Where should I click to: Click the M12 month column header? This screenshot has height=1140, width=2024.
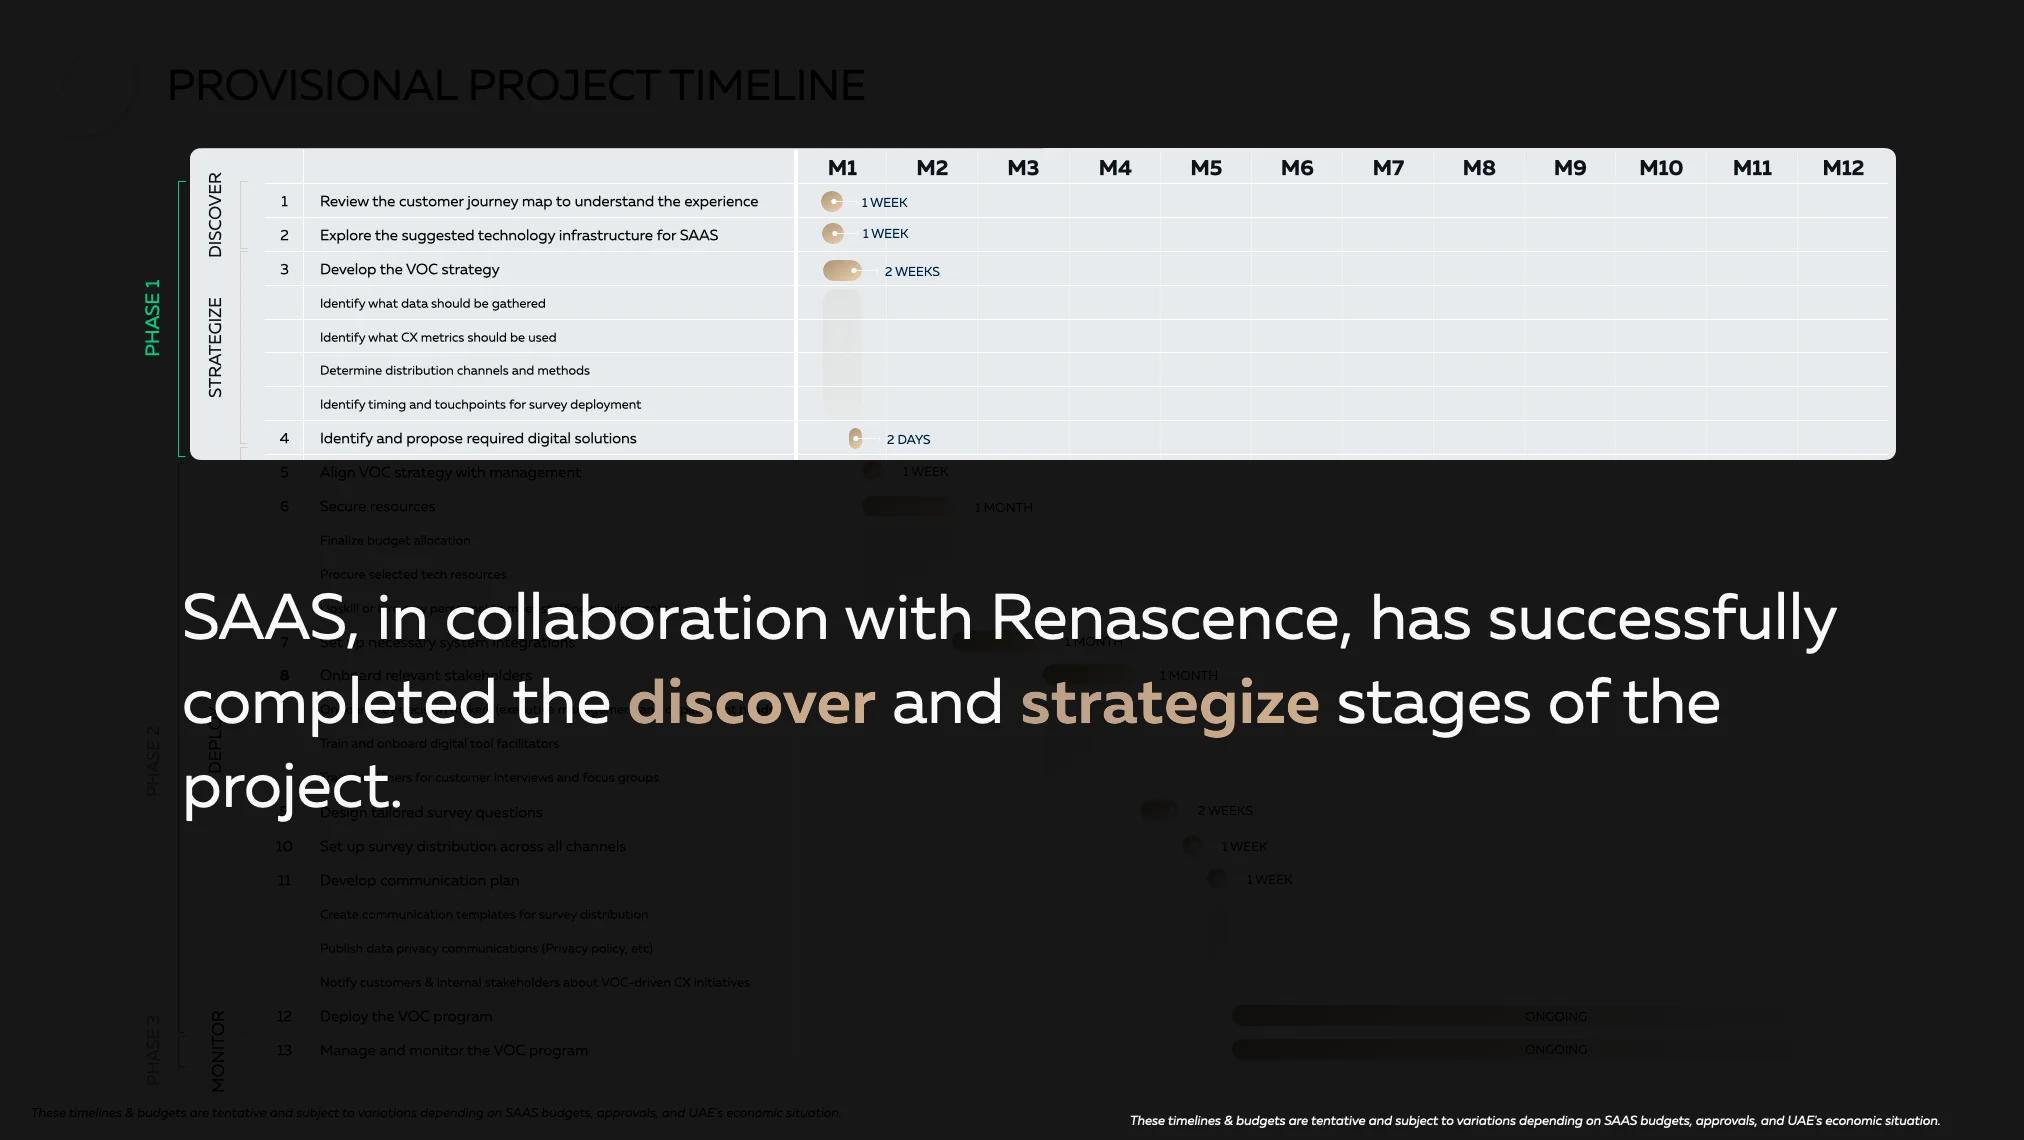(x=1843, y=168)
